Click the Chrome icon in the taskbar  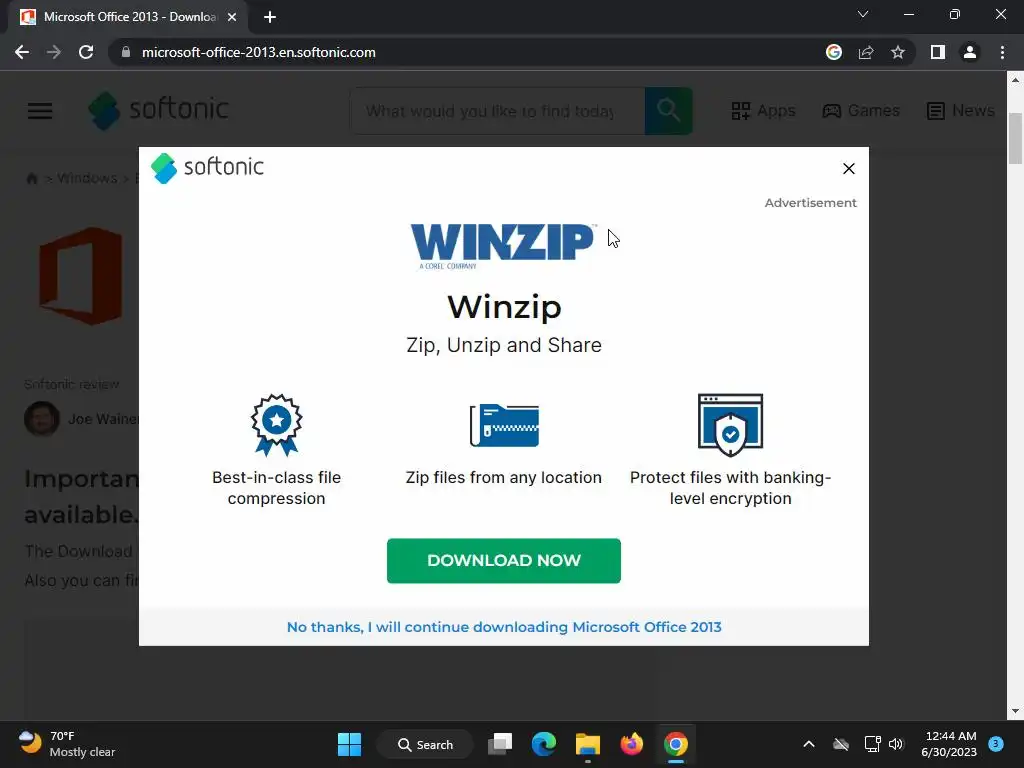676,744
